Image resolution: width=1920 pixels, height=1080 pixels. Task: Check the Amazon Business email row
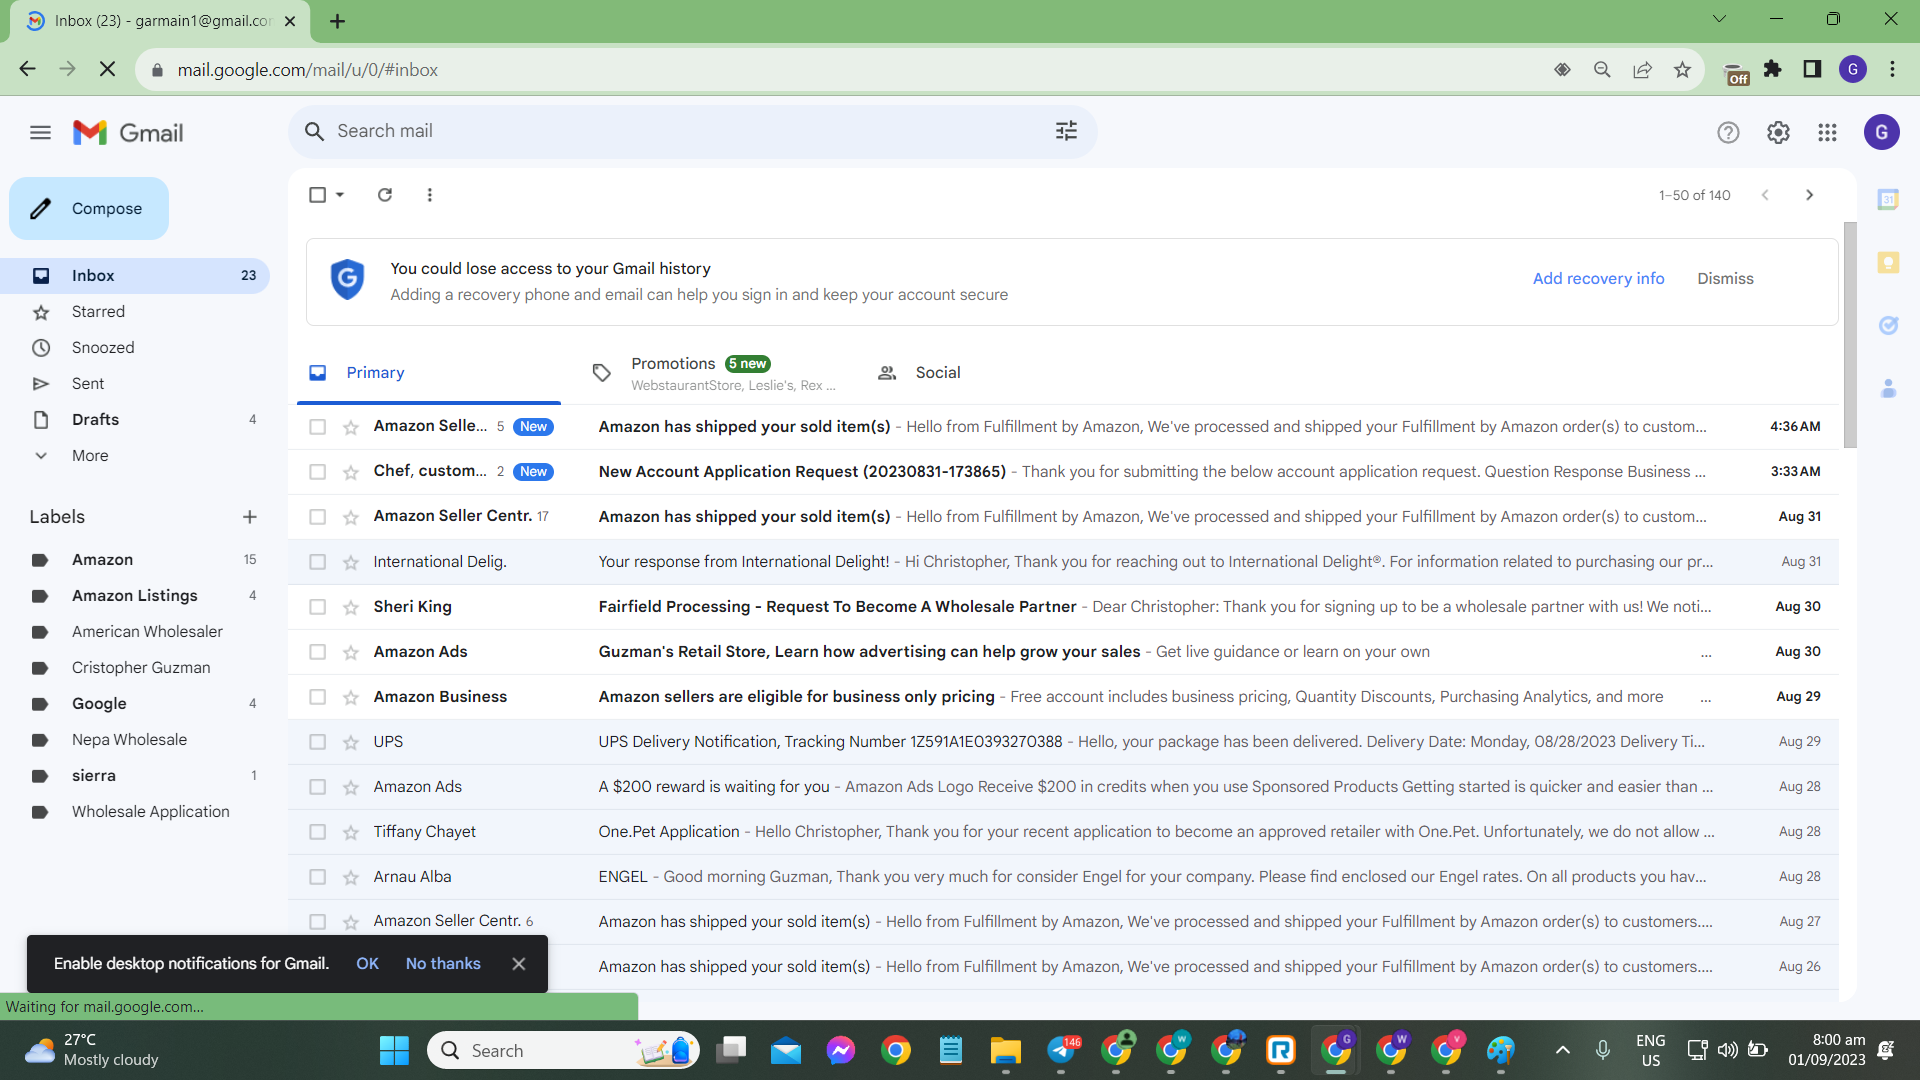317,697
